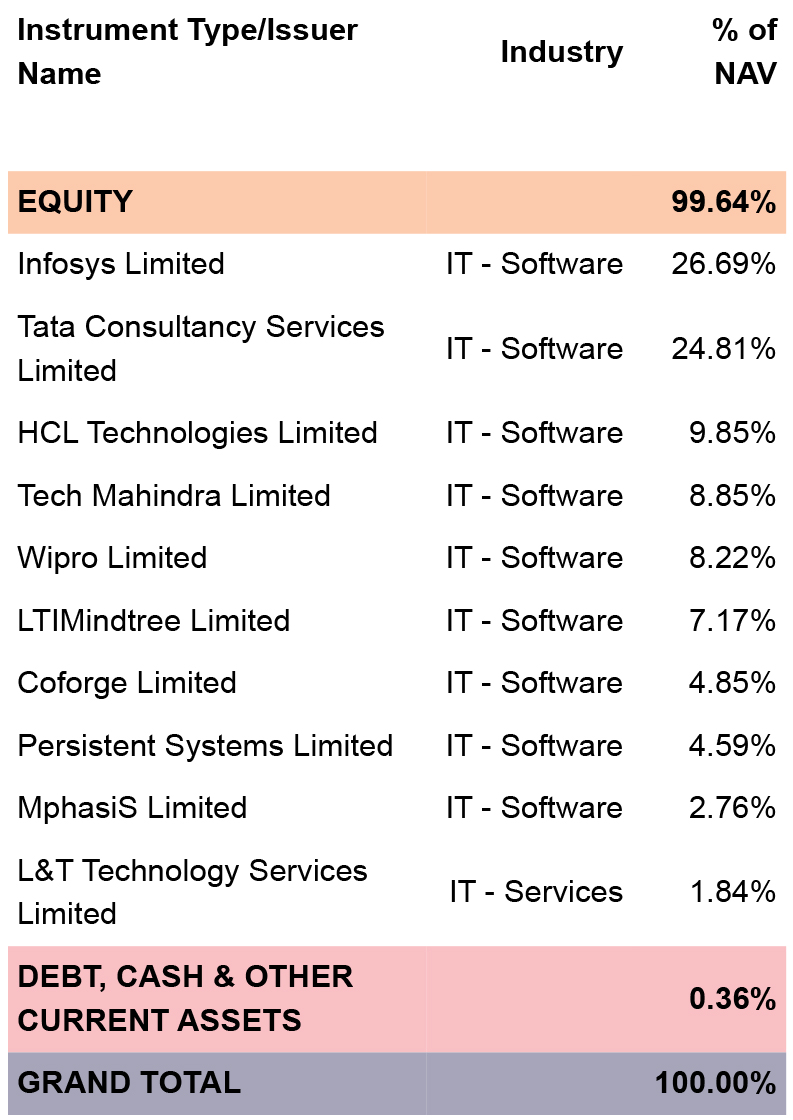Image resolution: width=793 pixels, height=1120 pixels.
Task: Click the Instrument Type/Issuer Name column header
Action: (x=187, y=51)
